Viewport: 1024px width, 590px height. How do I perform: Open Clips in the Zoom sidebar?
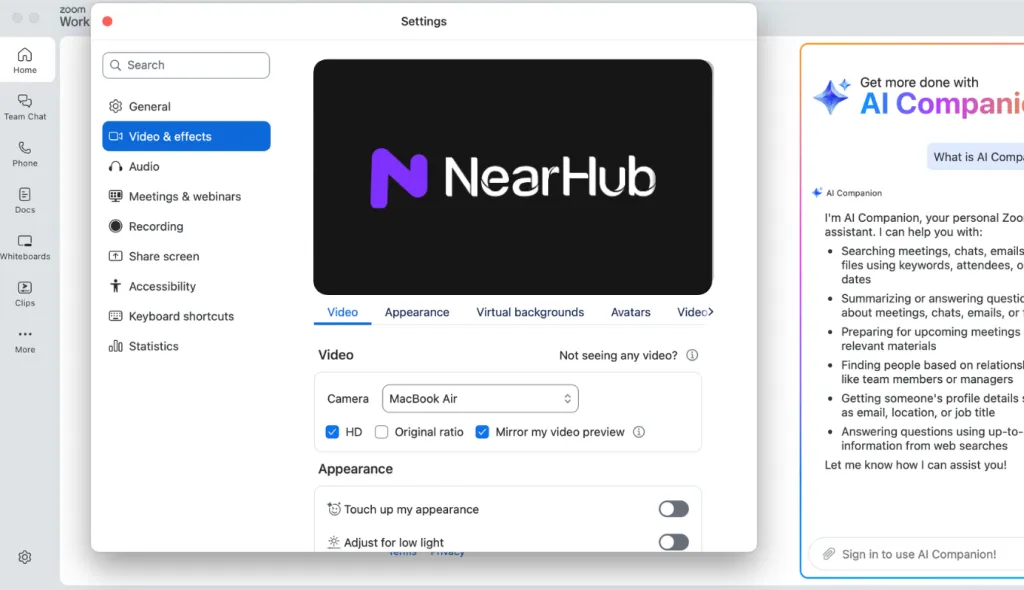[x=25, y=294]
